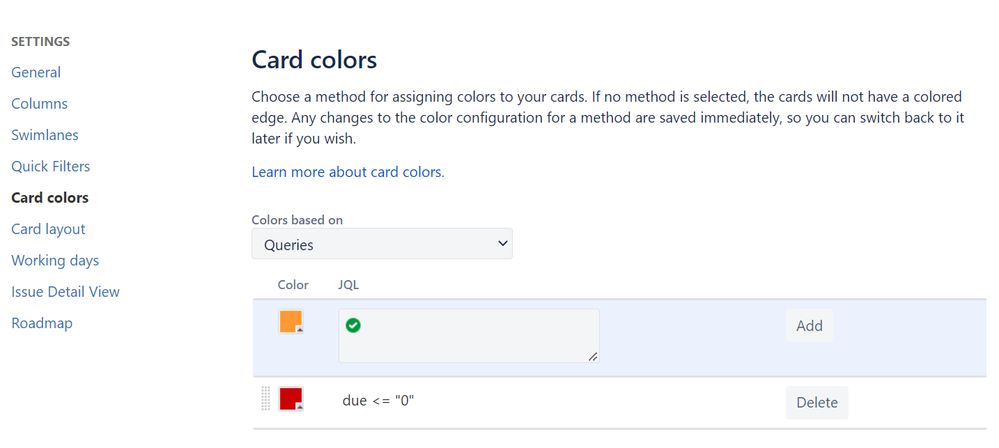Open Working days settings
Screen dimensions: 999x448
55,260
